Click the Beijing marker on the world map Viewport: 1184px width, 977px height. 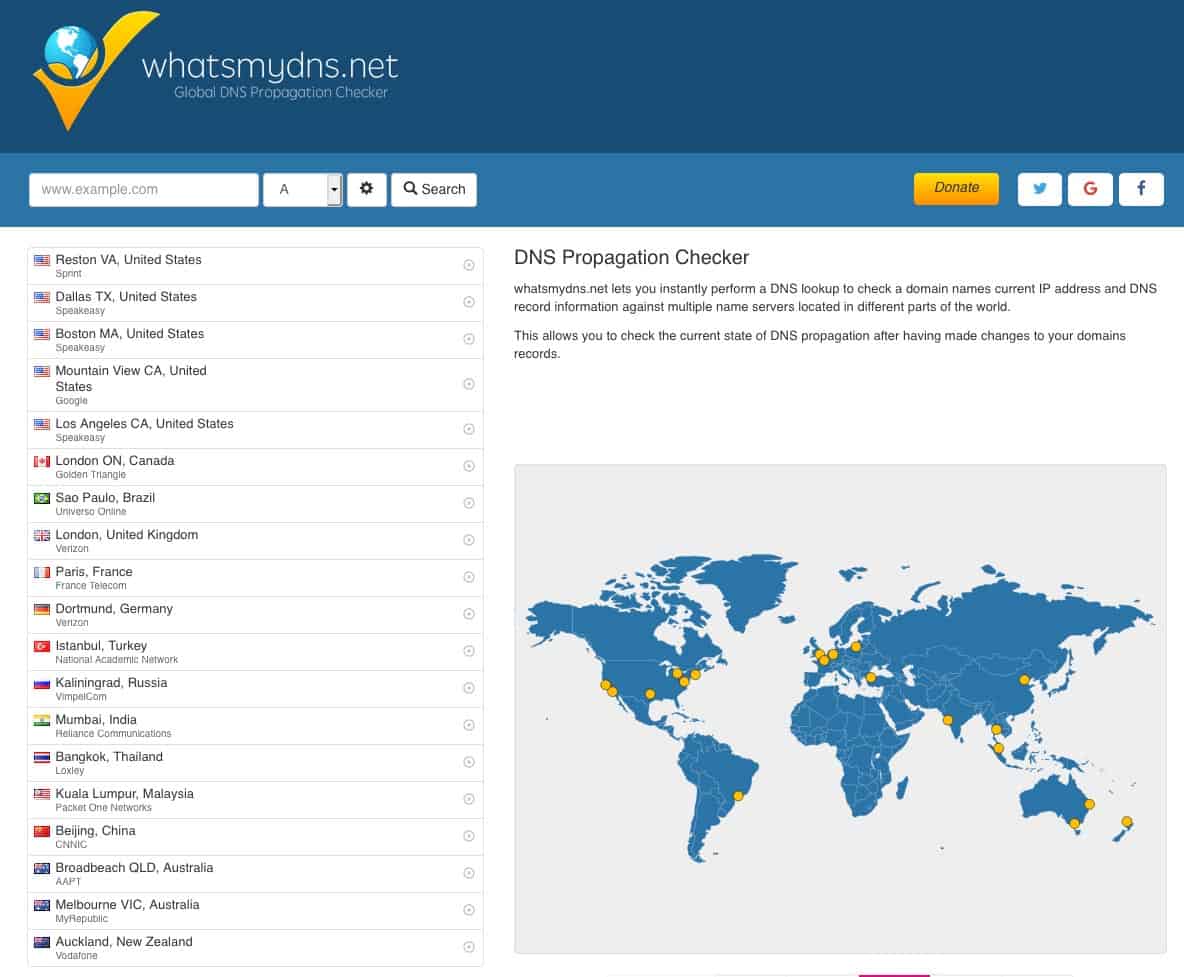point(1023,680)
